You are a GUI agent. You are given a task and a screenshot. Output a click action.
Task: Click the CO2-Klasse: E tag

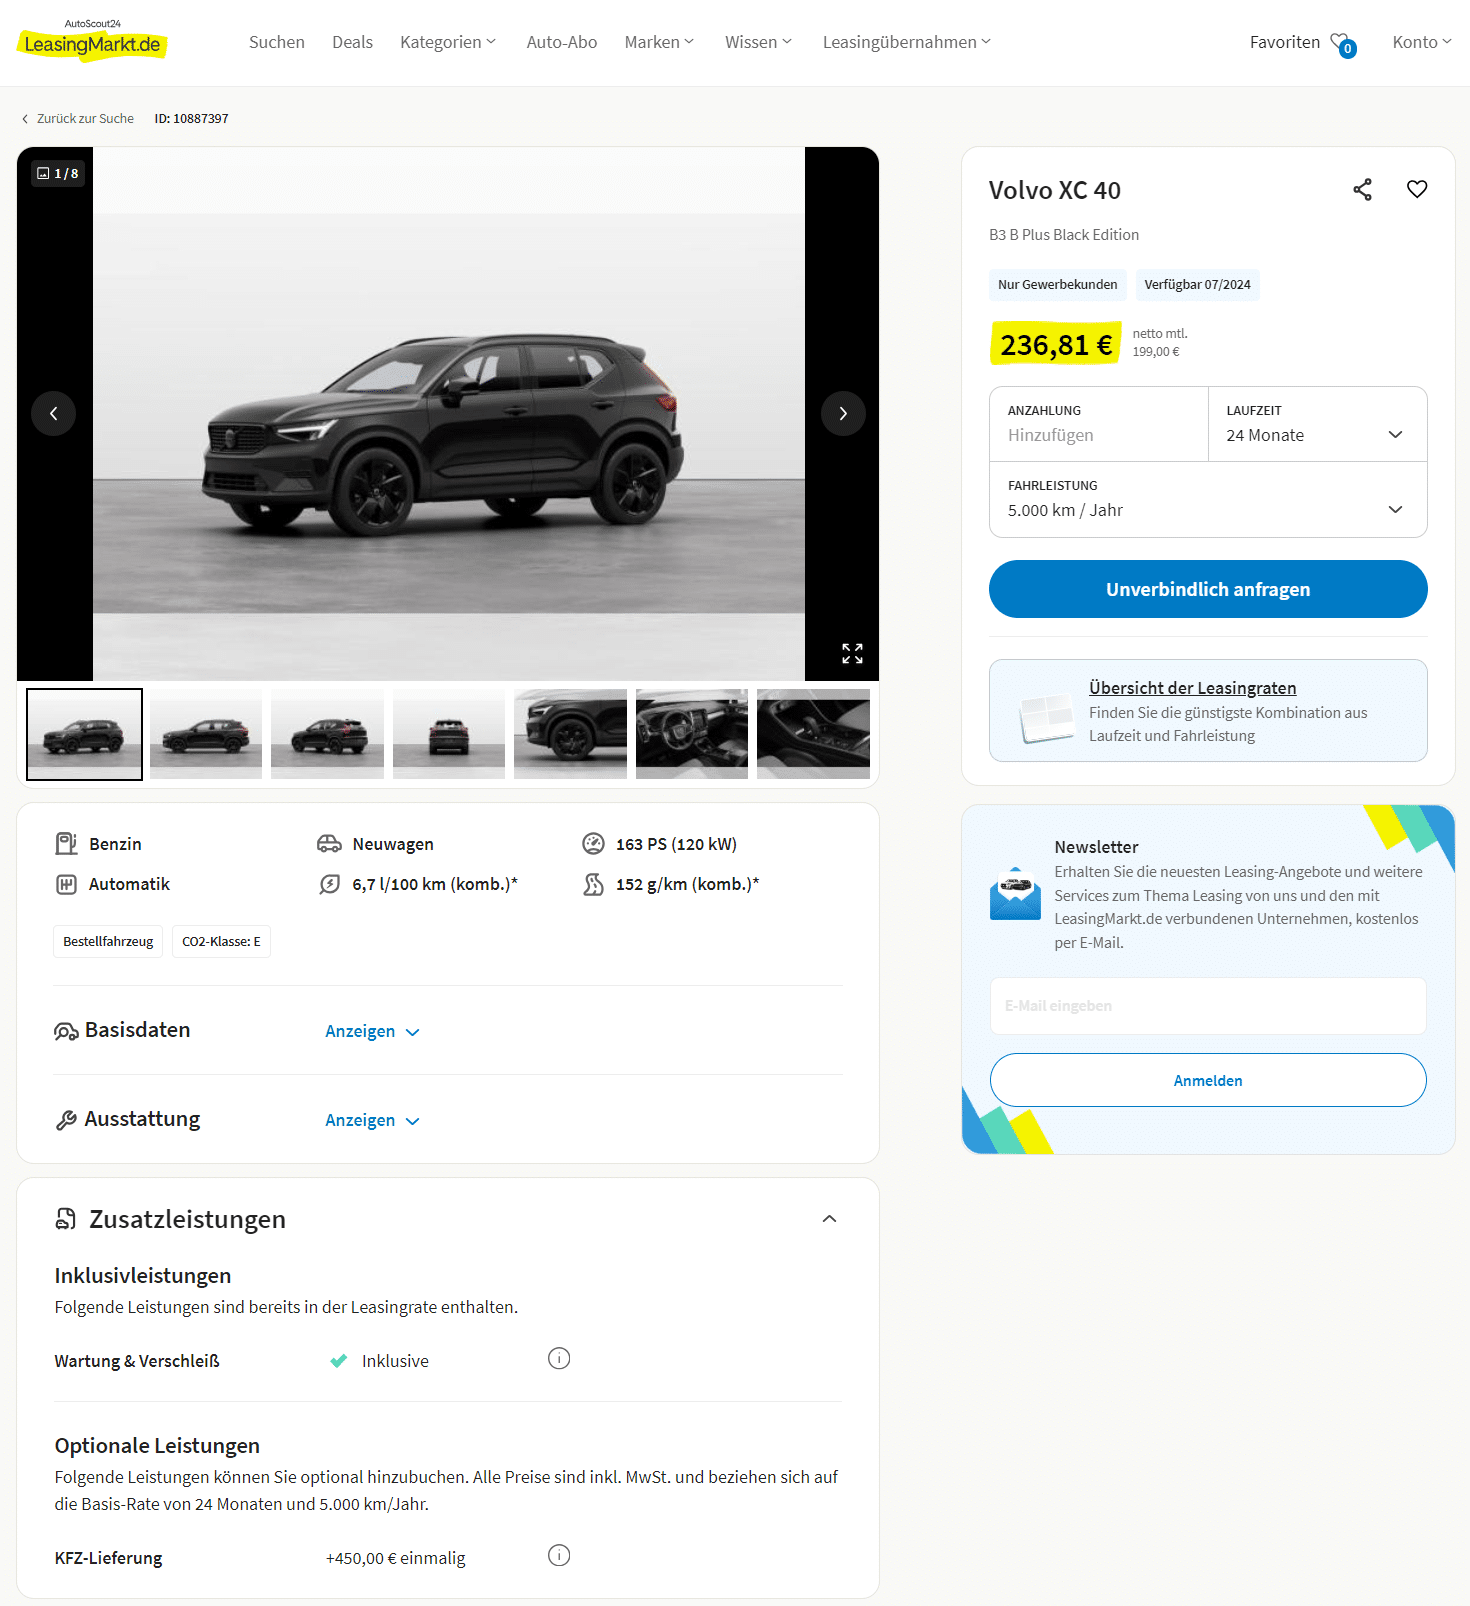(x=221, y=941)
